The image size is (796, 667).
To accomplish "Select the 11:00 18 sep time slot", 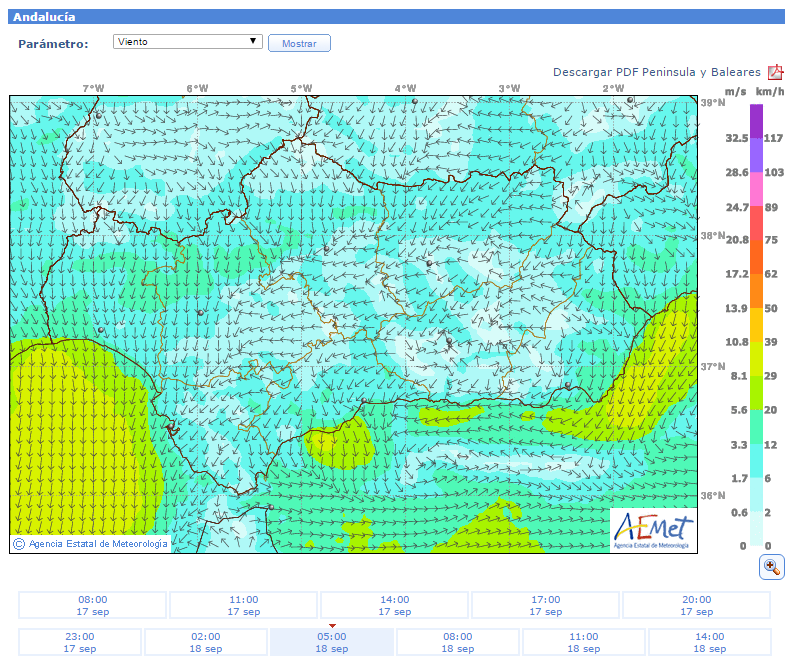I will pyautogui.click(x=584, y=642).
